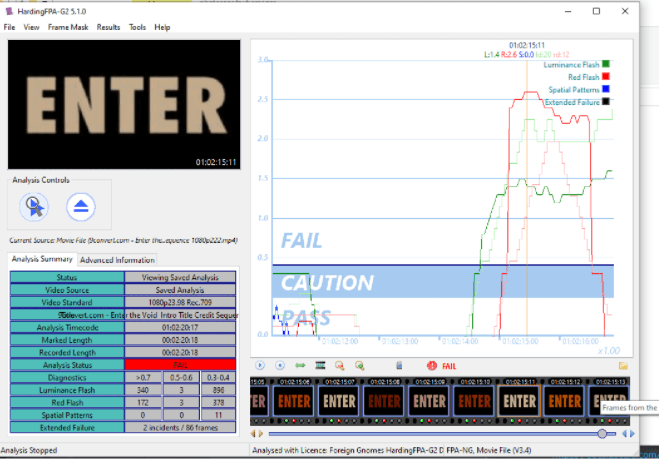The width and height of the screenshot is (661, 465).
Task: Select the frame thumbnail at 01:02:15:09
Action: (x=430, y=401)
